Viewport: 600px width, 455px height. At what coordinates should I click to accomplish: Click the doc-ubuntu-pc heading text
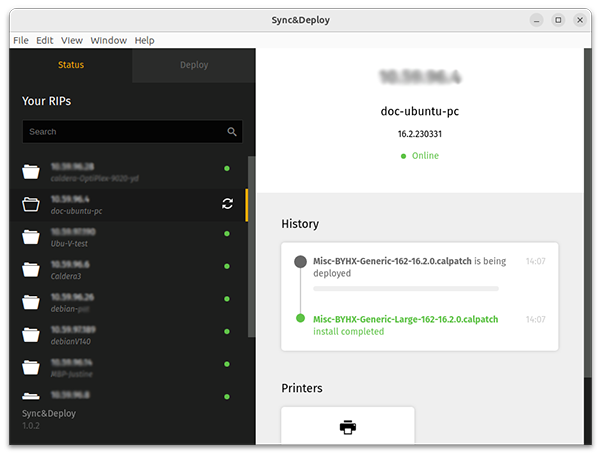click(420, 111)
